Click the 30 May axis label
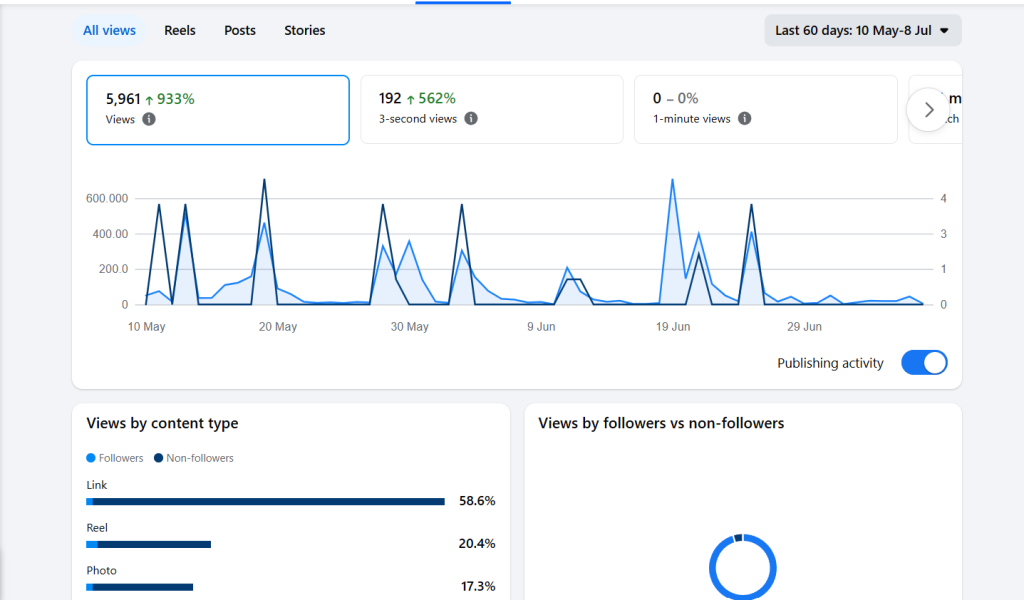Screen dimensions: 1024x600 (409, 326)
